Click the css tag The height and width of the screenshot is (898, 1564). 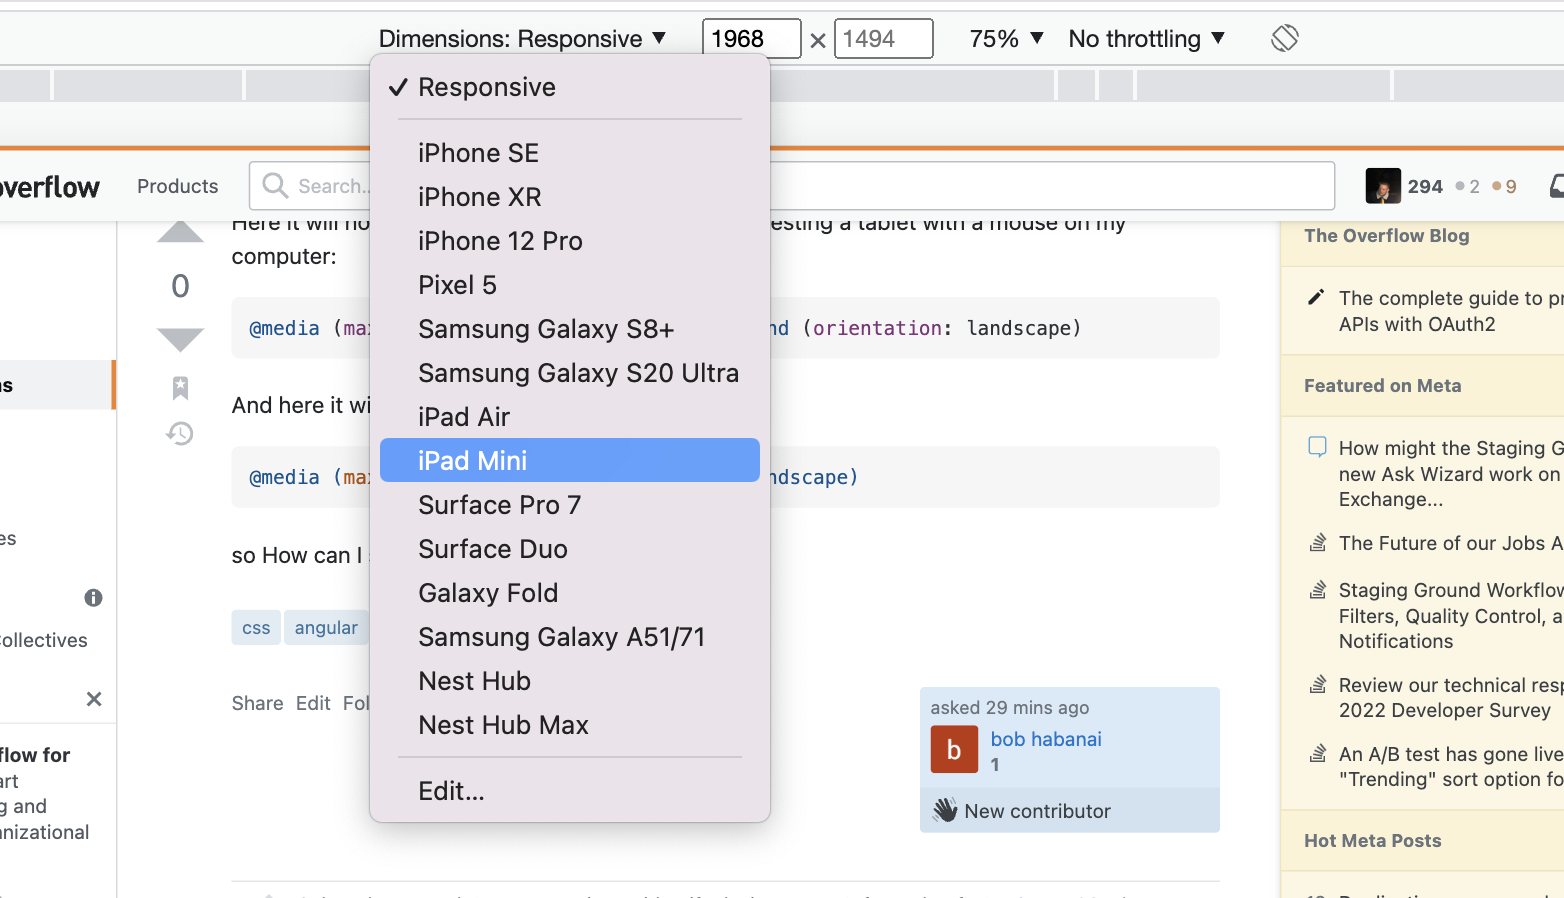[256, 627]
